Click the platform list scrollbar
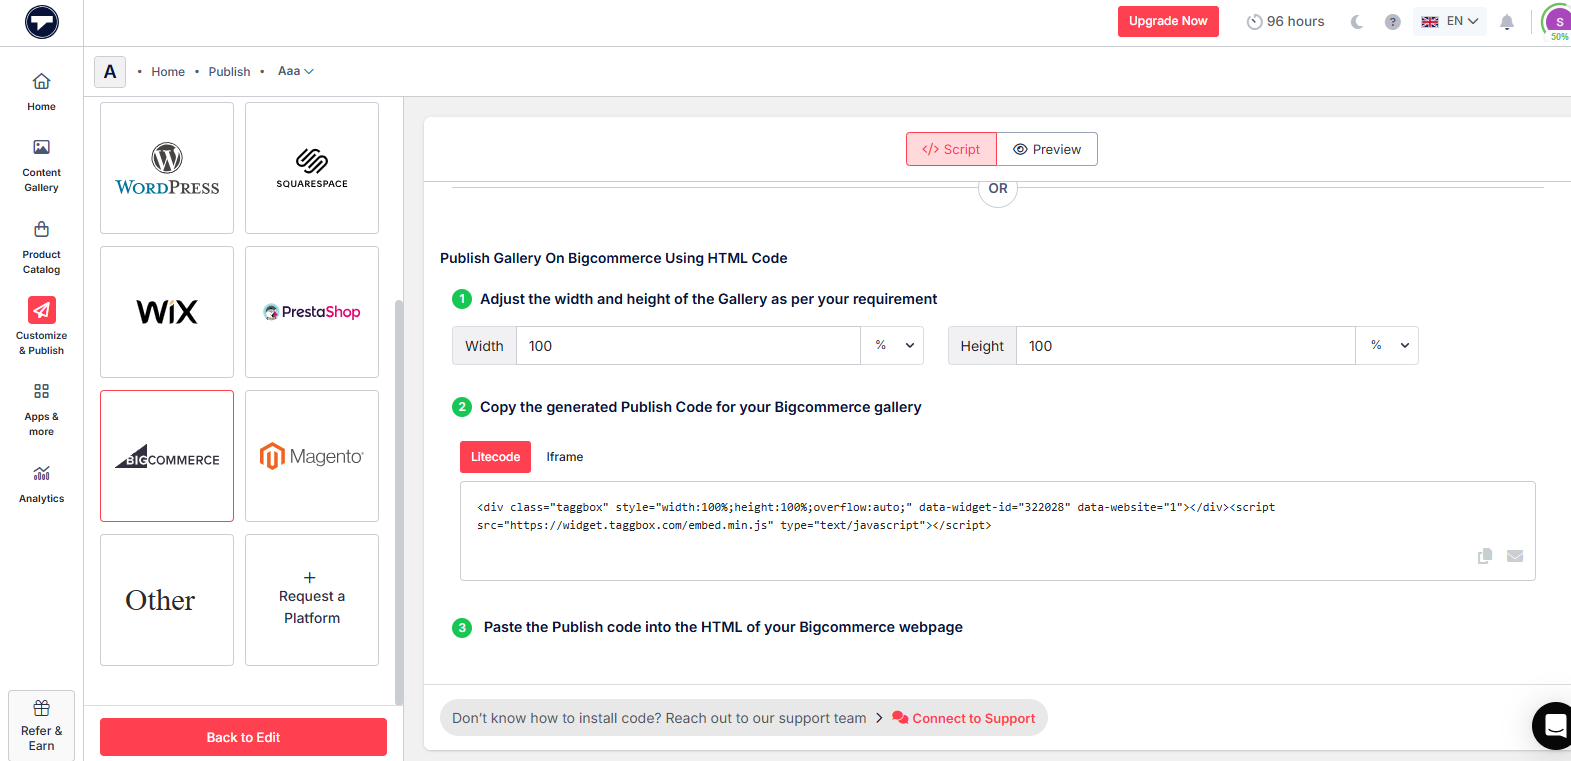The height and width of the screenshot is (761, 1571). tap(399, 502)
